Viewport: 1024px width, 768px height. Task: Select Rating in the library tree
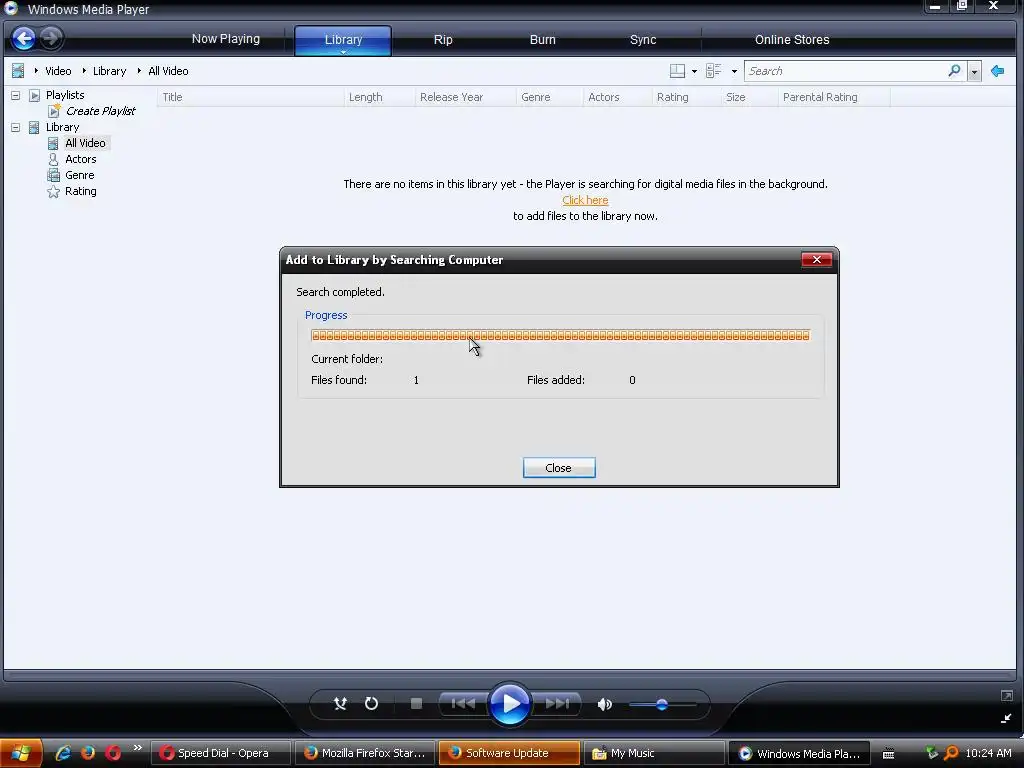pyautogui.click(x=80, y=191)
